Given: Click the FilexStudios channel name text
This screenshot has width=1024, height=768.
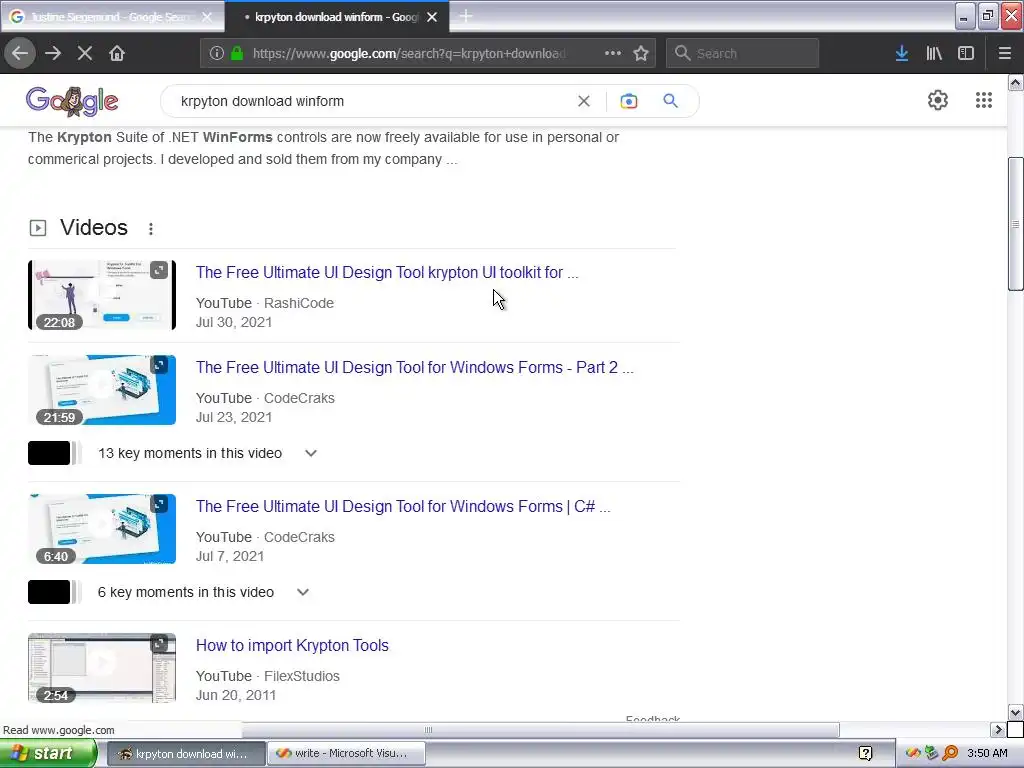Looking at the screenshot, I should coord(302,676).
